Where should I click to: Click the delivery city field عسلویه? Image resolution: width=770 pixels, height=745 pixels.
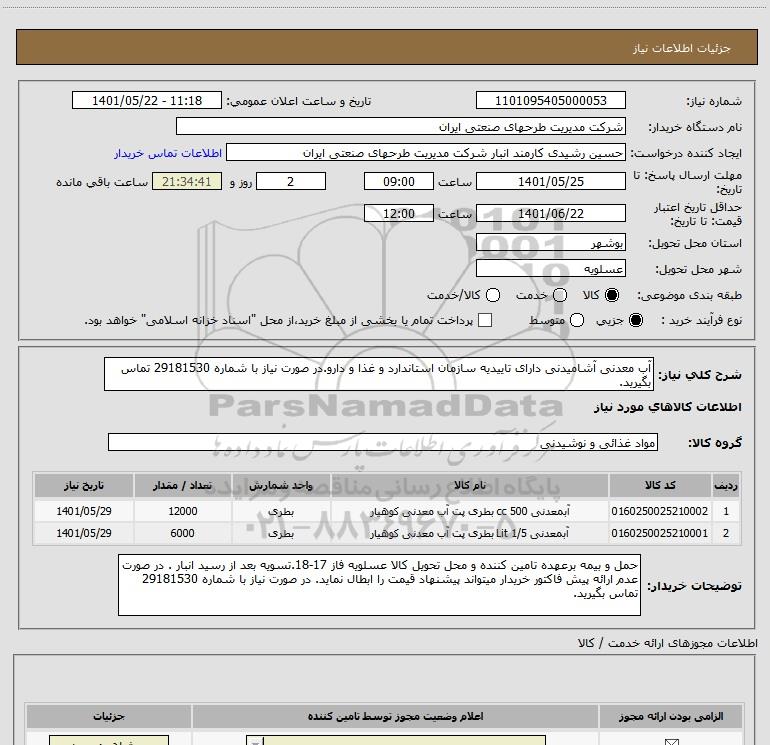550,268
